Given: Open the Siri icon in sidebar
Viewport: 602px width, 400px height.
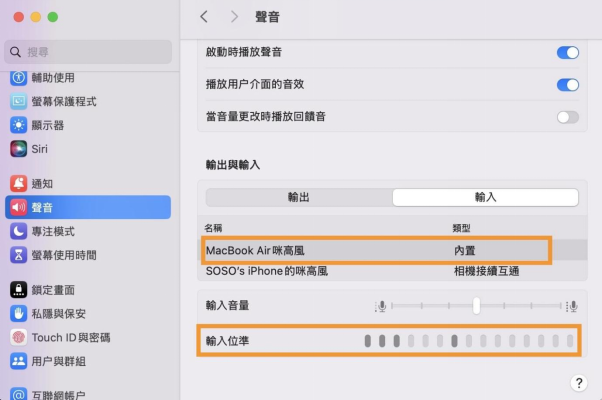Looking at the screenshot, I should point(18,149).
